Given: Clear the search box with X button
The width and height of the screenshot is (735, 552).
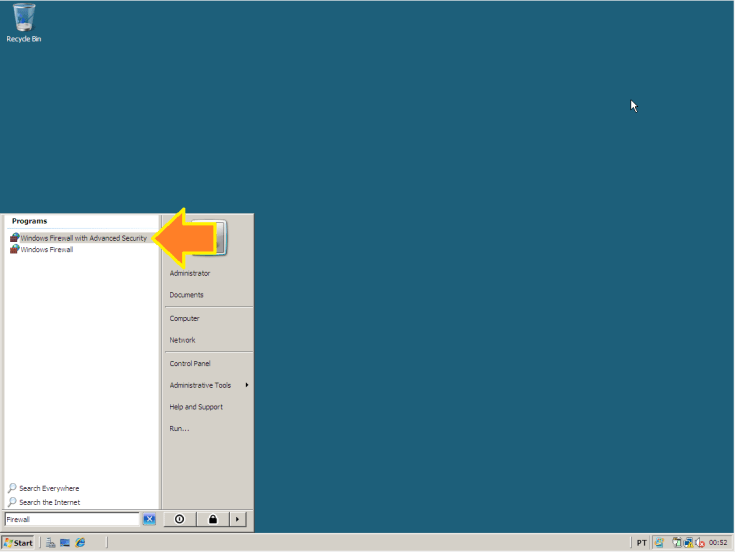Looking at the screenshot, I should 149,519.
